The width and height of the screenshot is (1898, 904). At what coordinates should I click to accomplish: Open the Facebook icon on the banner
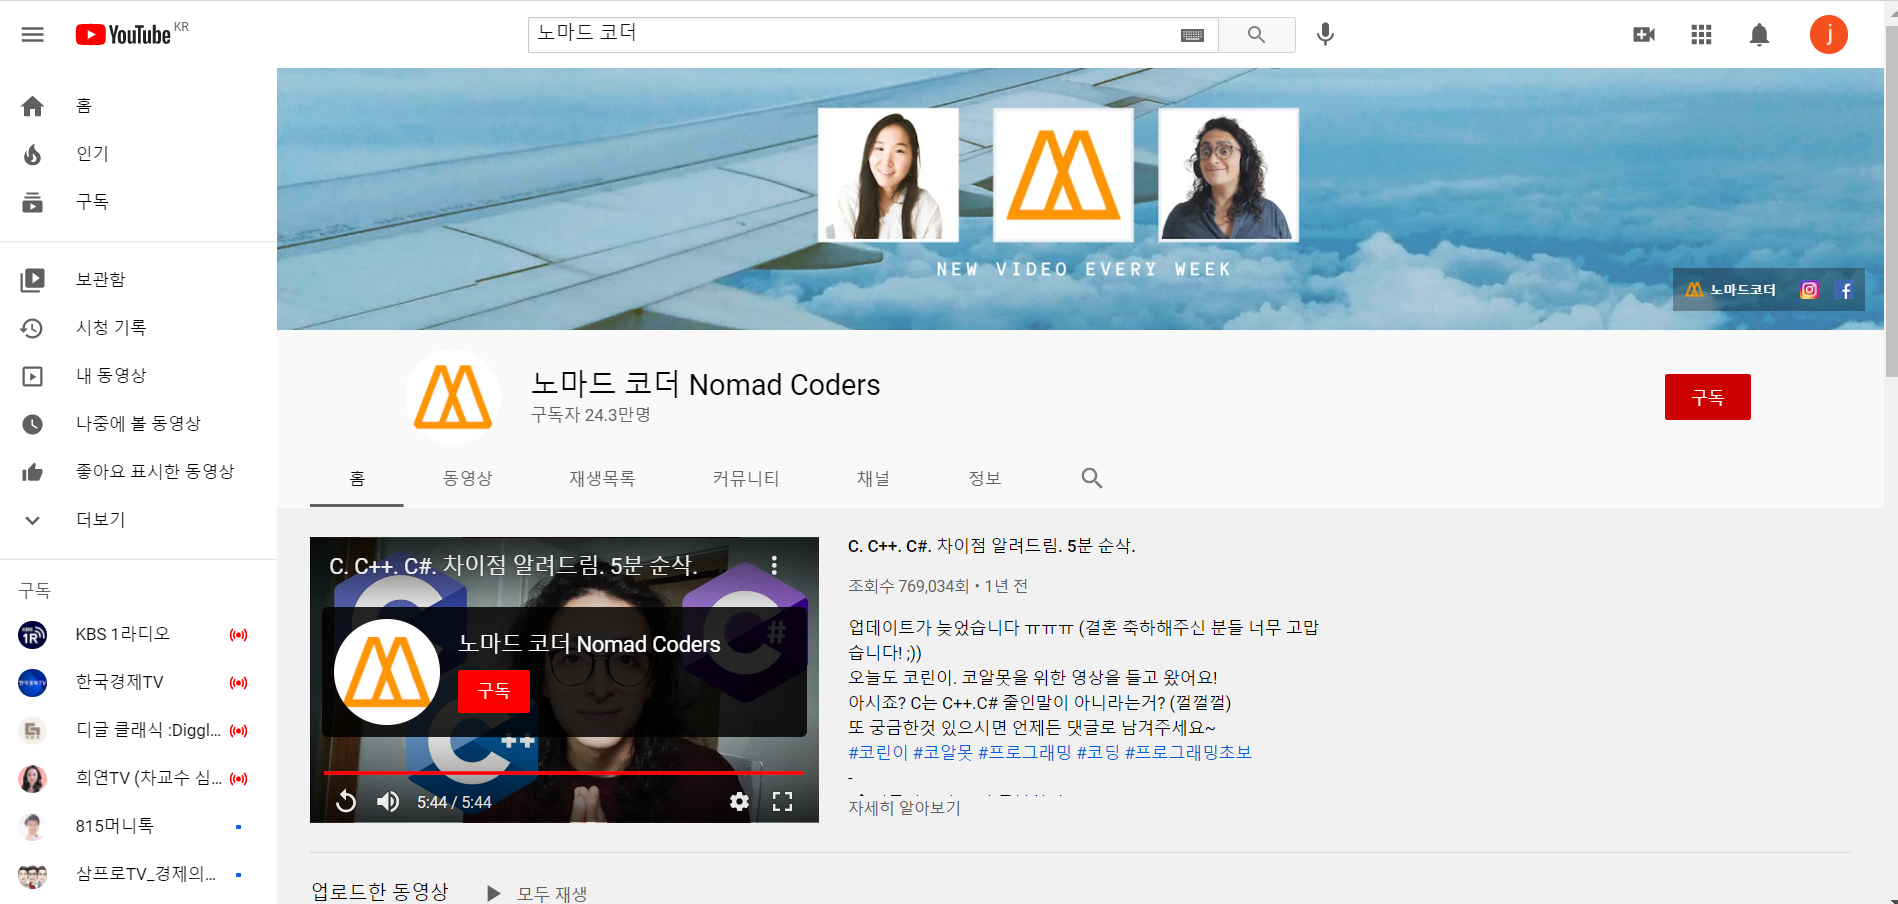pos(1846,290)
